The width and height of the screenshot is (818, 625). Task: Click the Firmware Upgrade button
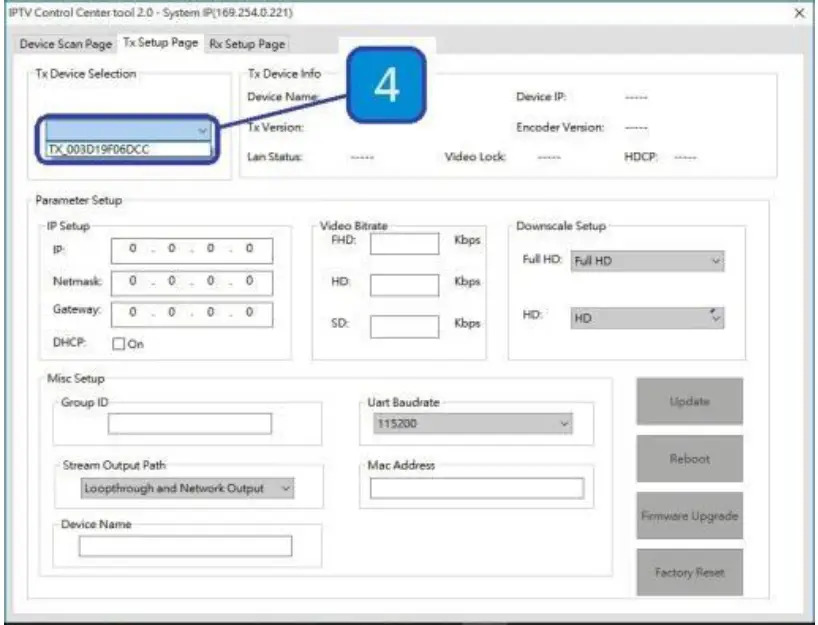click(689, 515)
